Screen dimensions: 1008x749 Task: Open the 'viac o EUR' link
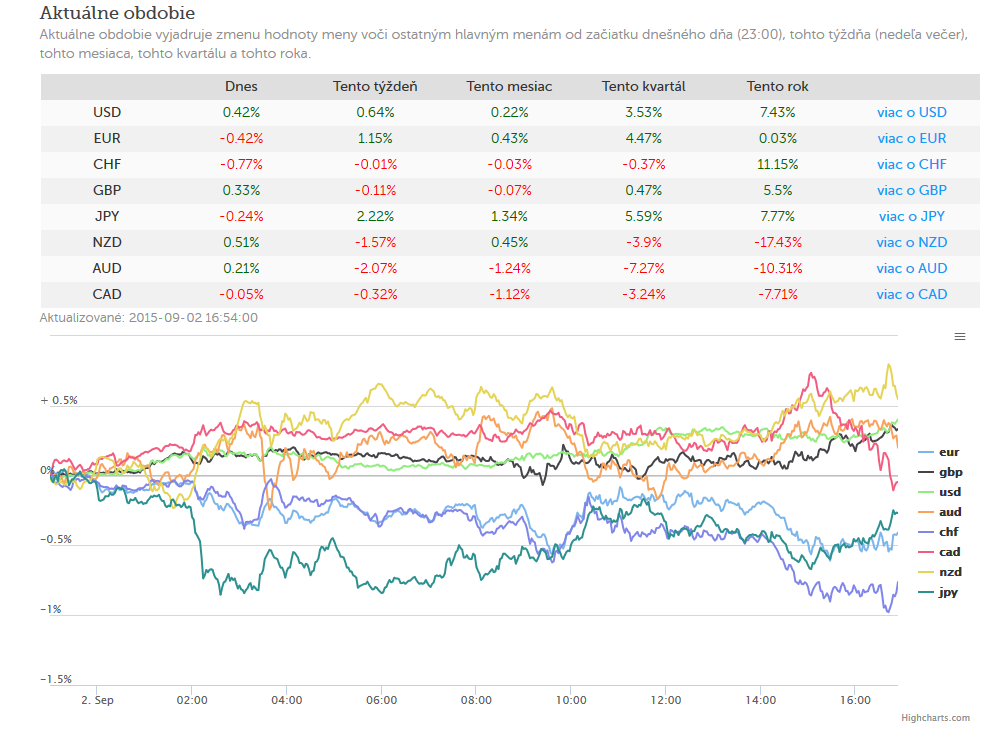[912, 138]
